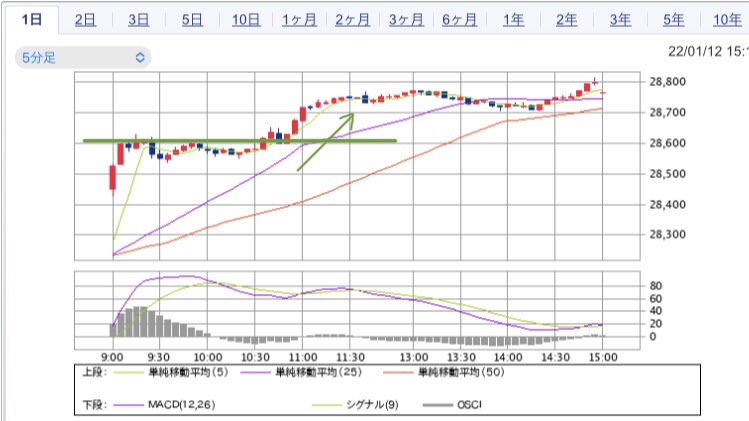Open the 3年 chart range
This screenshot has height=421, width=749.
[620, 20]
